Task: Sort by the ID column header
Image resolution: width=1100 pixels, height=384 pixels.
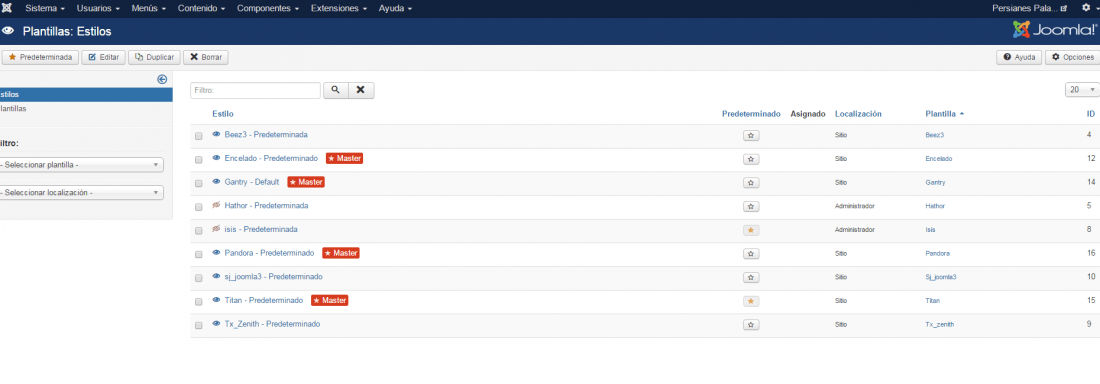Action: 1091,114
